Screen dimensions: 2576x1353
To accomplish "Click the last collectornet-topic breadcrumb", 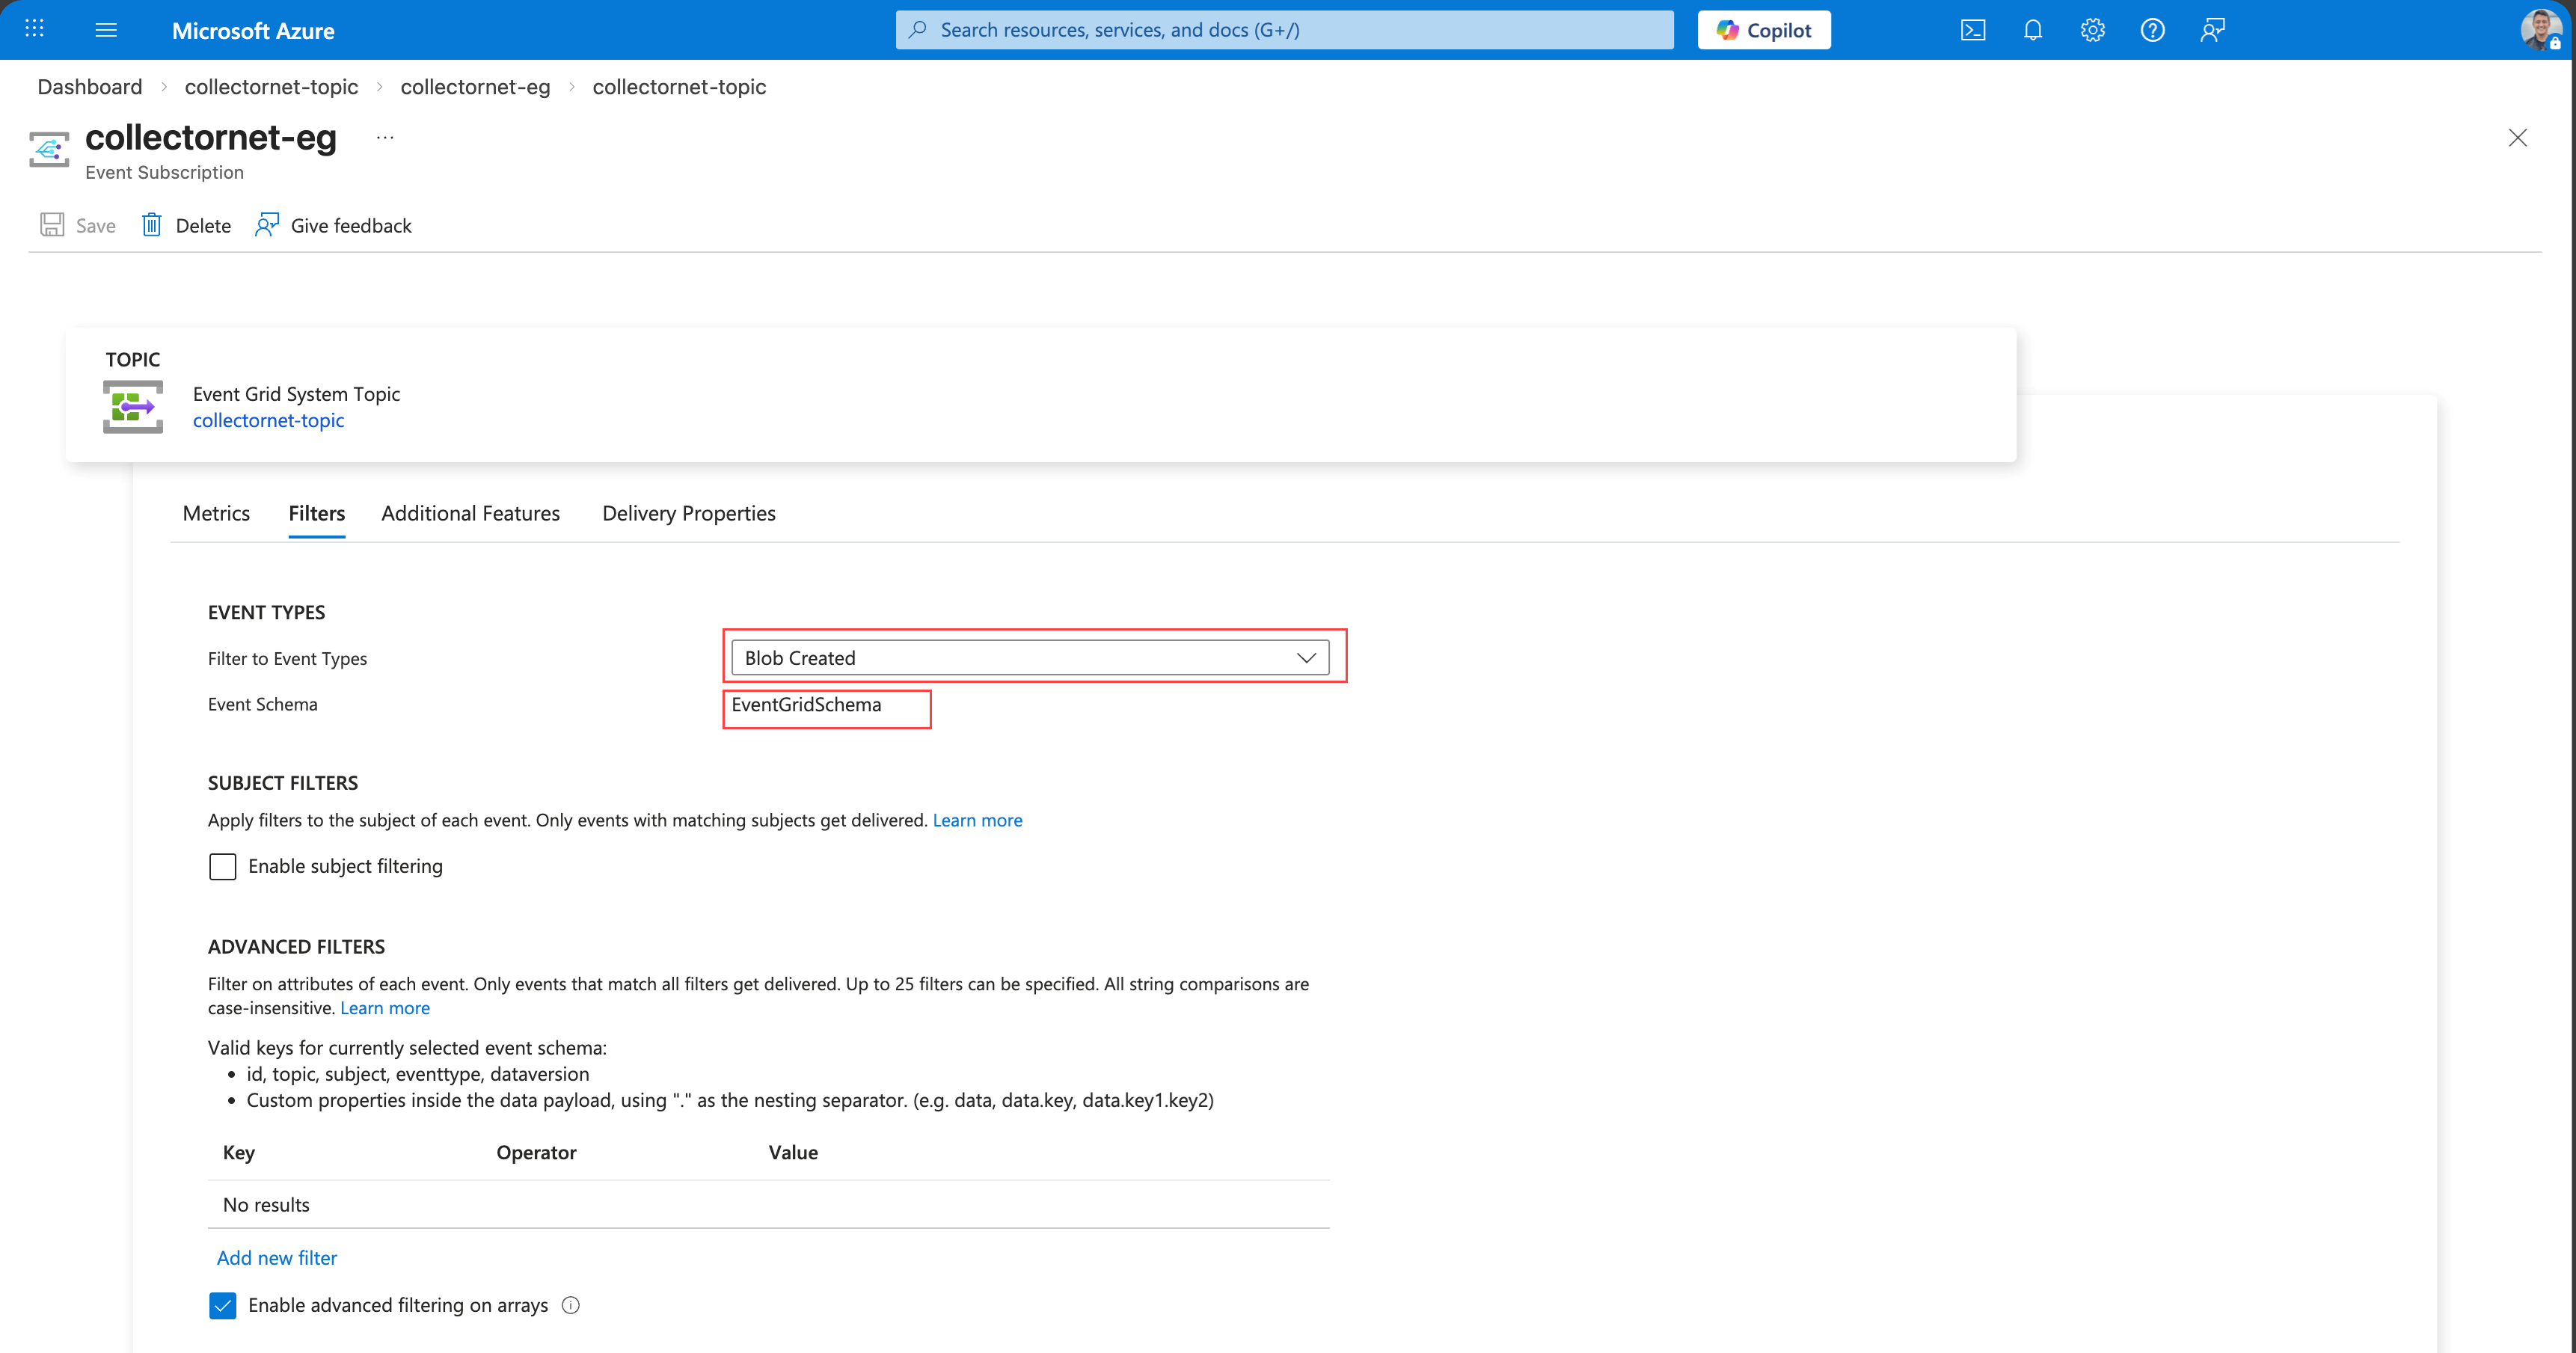I will 679,87.
